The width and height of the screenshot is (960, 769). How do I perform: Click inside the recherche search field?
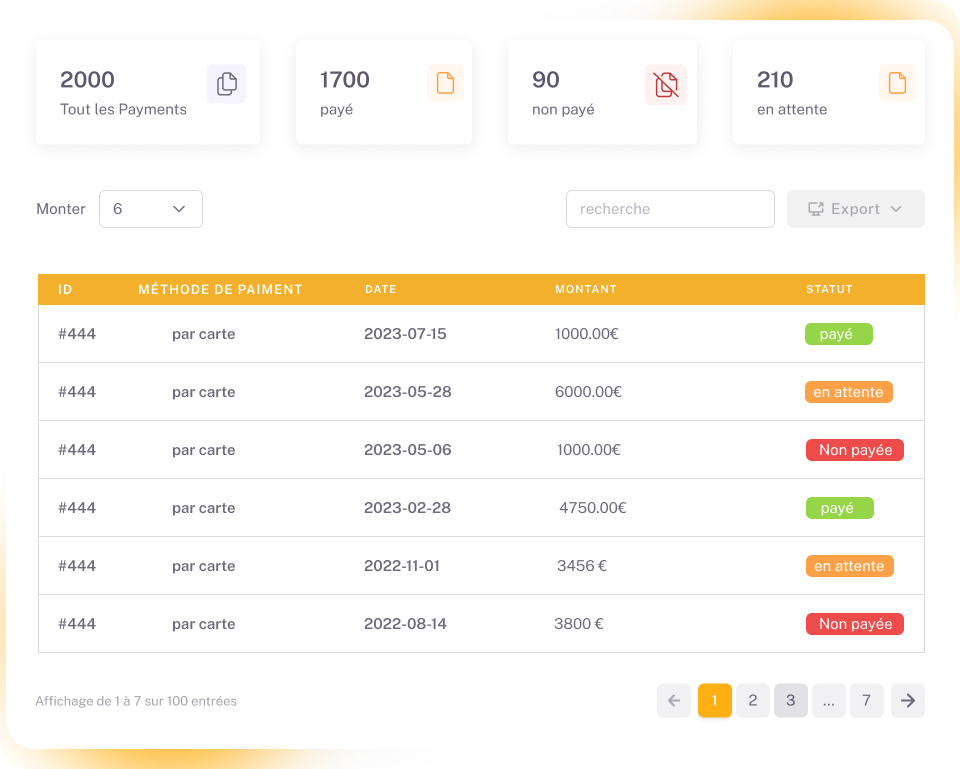[670, 209]
